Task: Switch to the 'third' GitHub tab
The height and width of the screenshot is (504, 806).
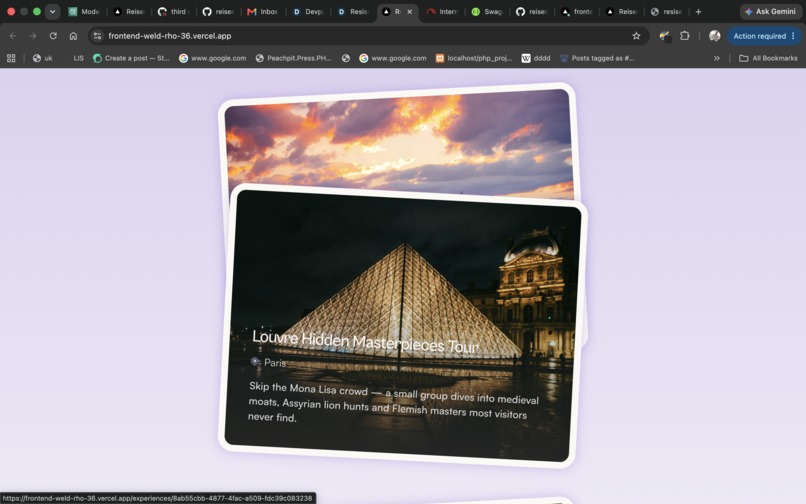Action: click(173, 11)
